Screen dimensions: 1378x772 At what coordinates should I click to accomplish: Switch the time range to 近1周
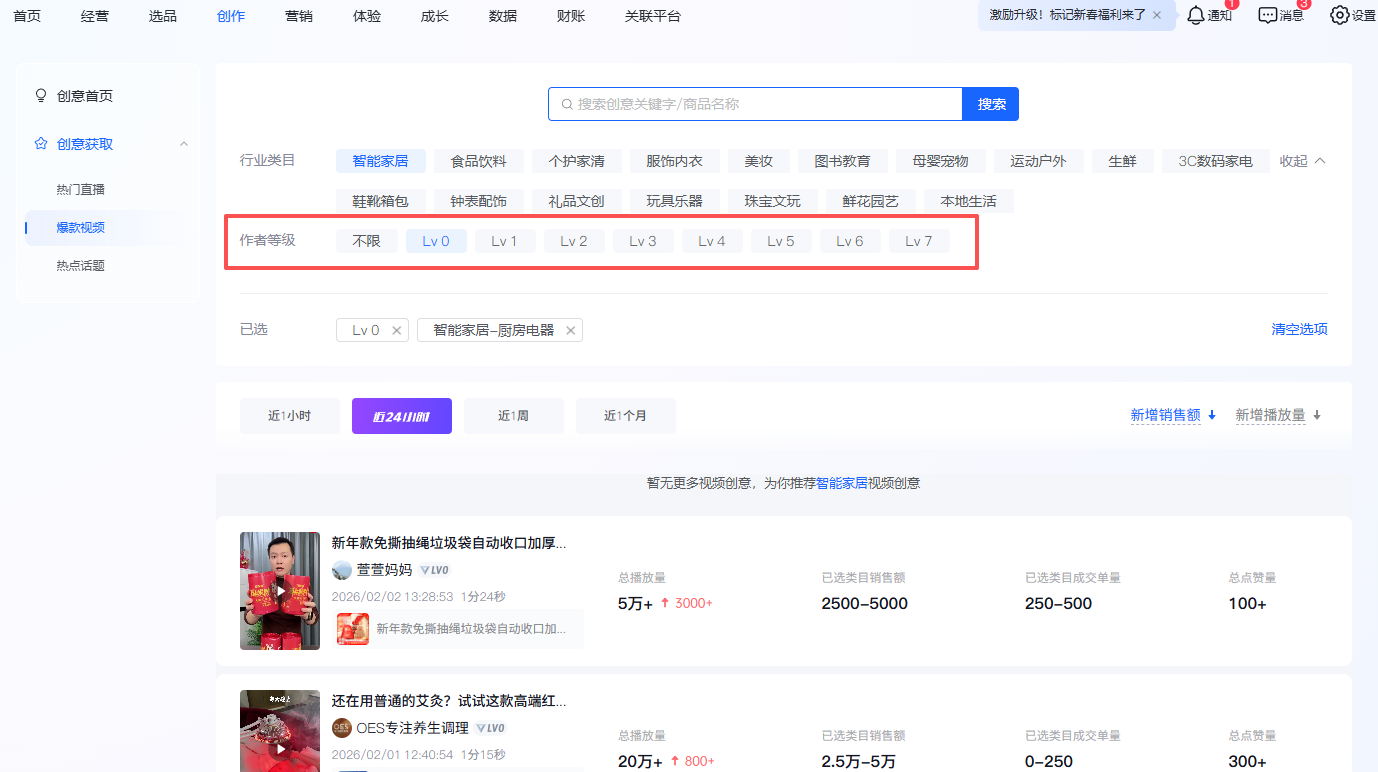(513, 416)
